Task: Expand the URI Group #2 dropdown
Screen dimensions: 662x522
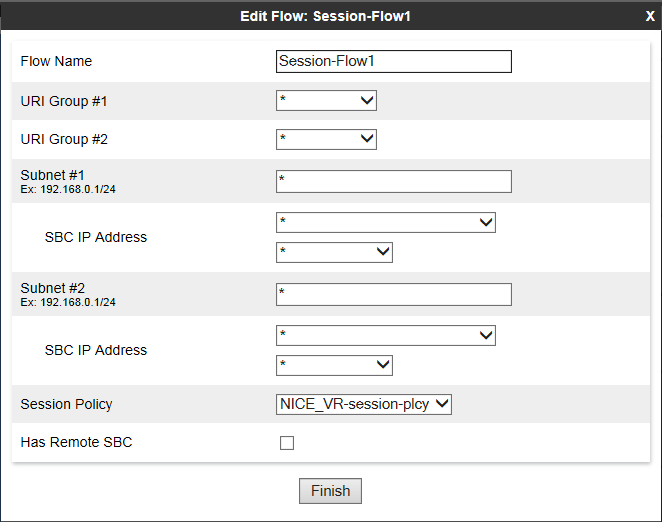Action: tap(326, 139)
